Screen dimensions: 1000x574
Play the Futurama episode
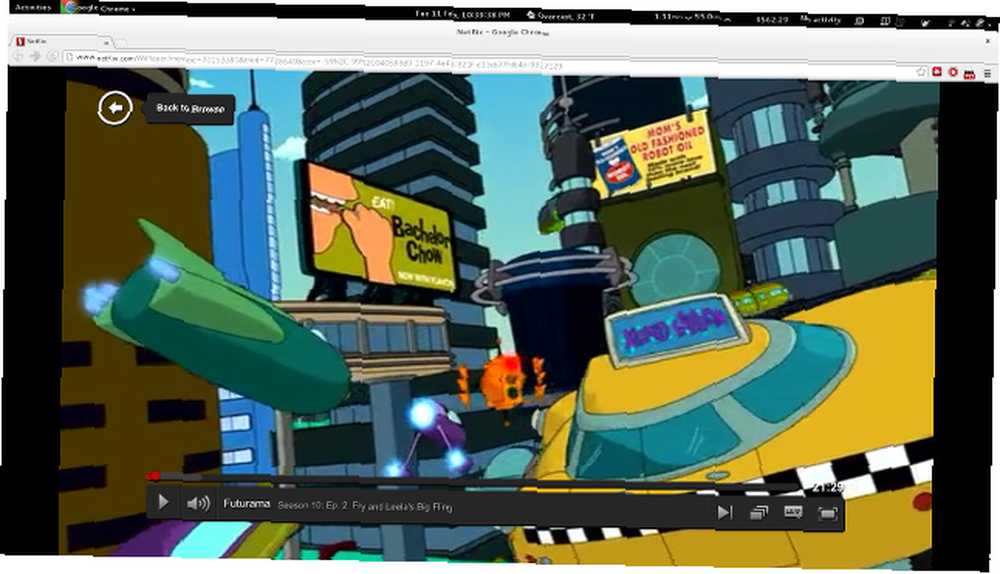click(163, 503)
